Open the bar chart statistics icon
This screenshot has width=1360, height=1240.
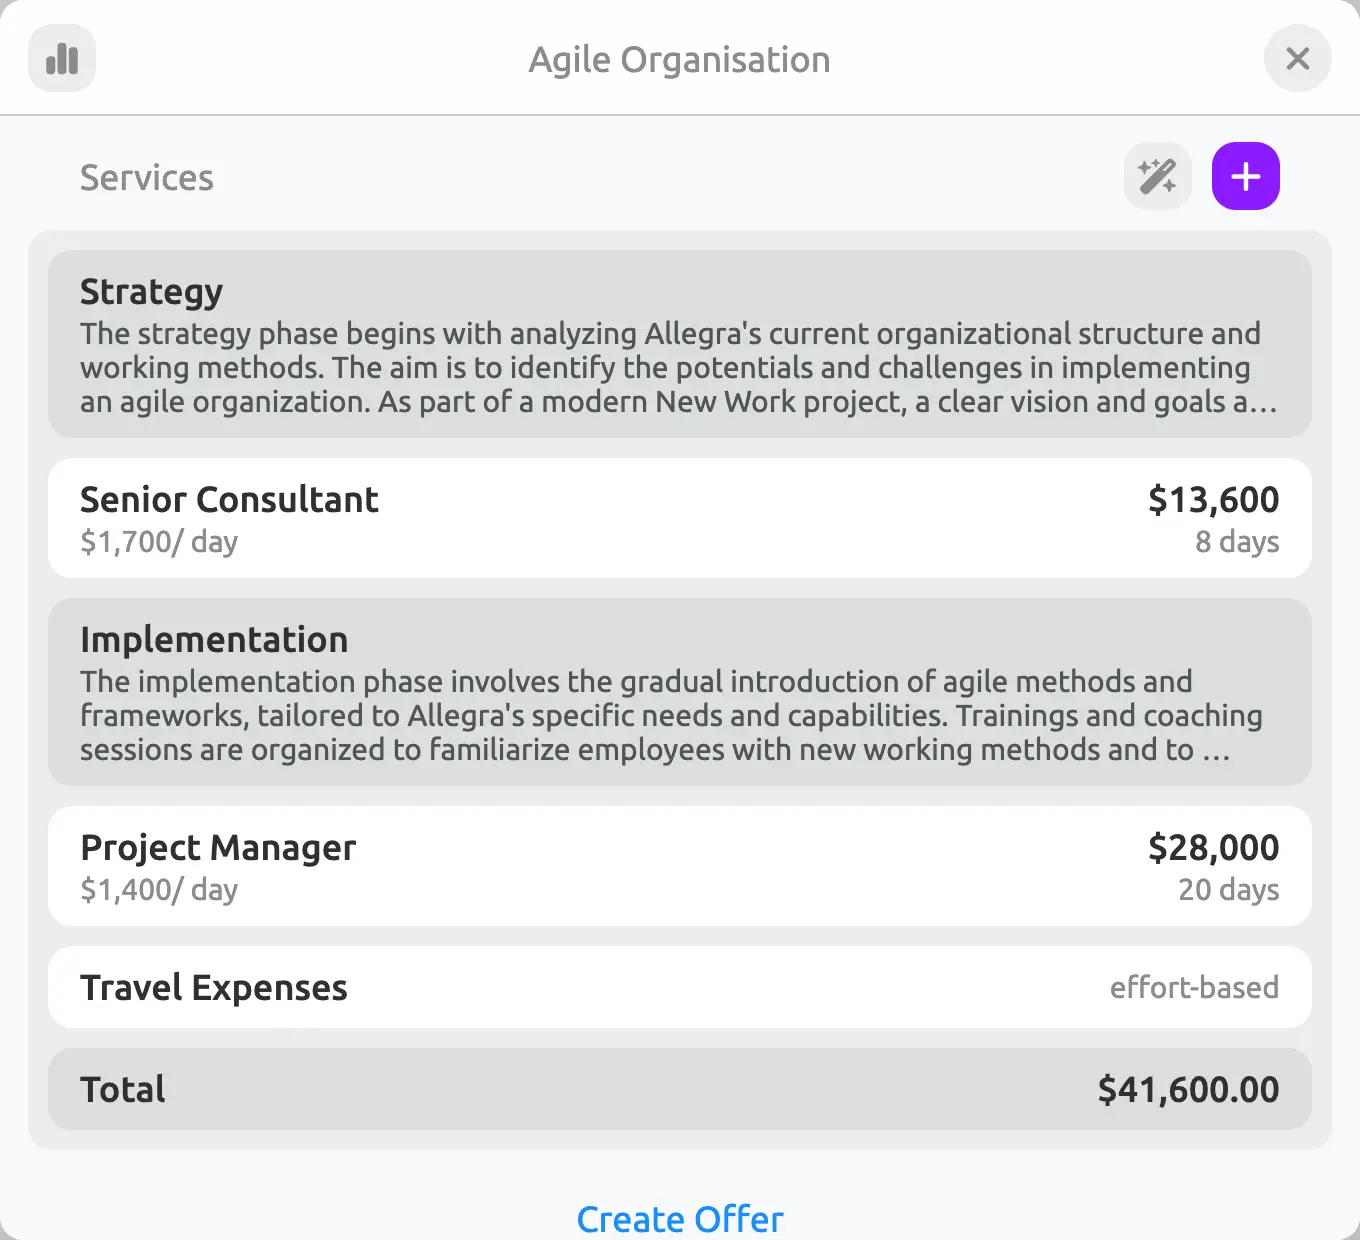pos(62,59)
